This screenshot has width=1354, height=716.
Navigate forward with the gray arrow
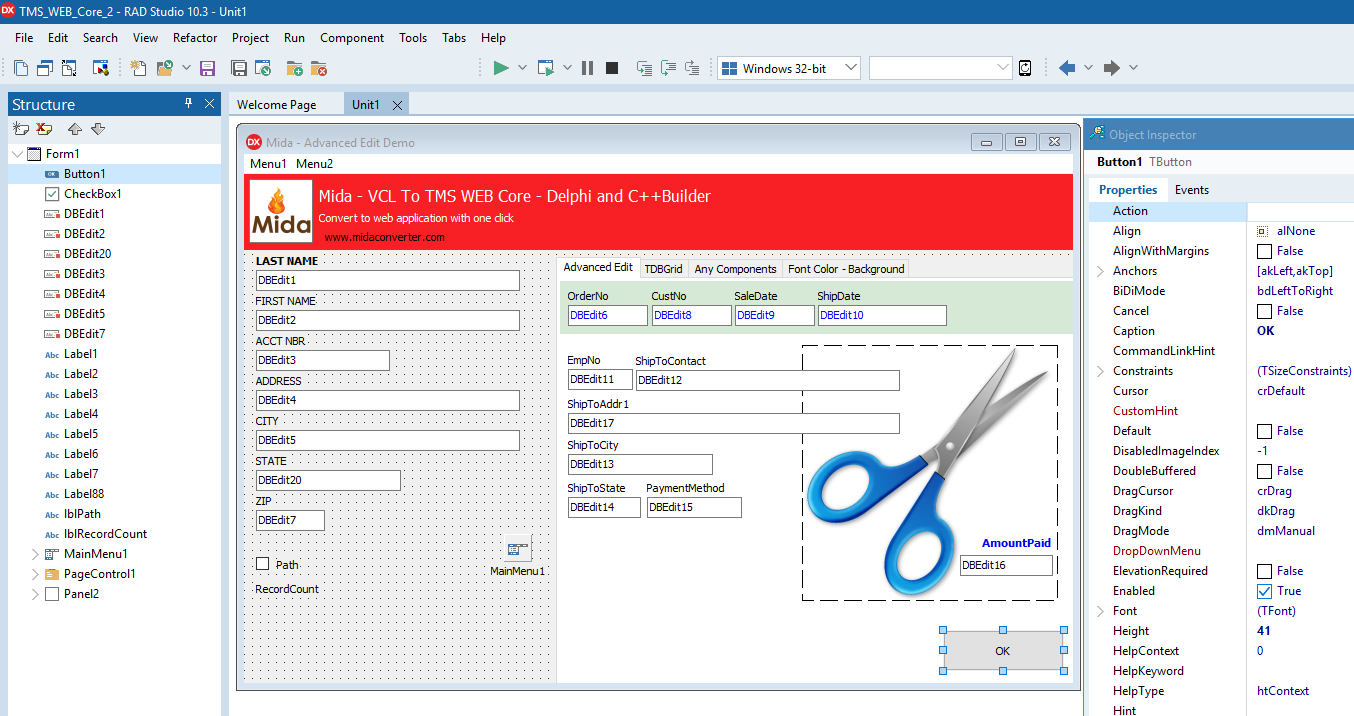click(1112, 68)
